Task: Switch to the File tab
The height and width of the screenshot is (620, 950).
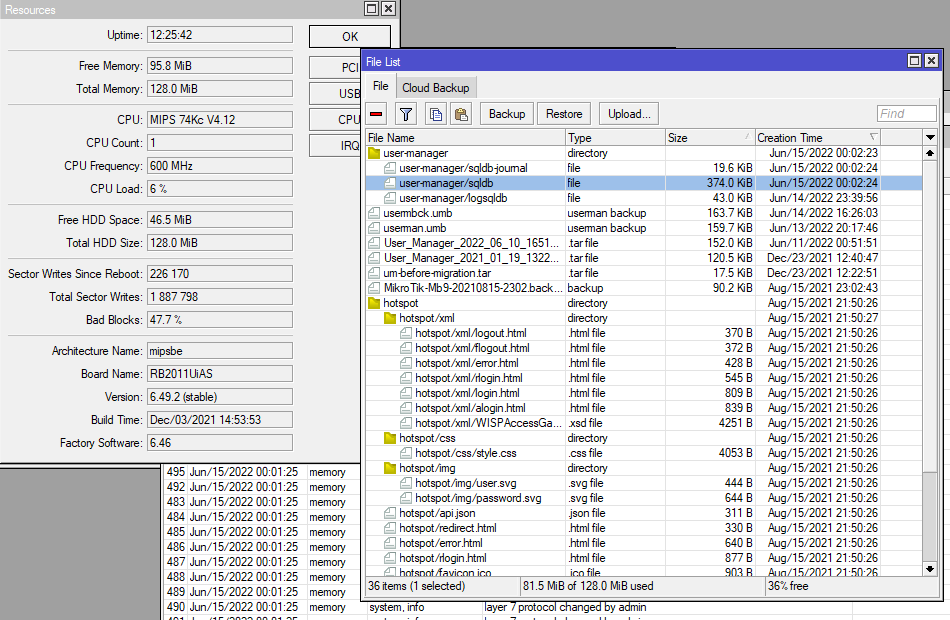Action: point(380,86)
